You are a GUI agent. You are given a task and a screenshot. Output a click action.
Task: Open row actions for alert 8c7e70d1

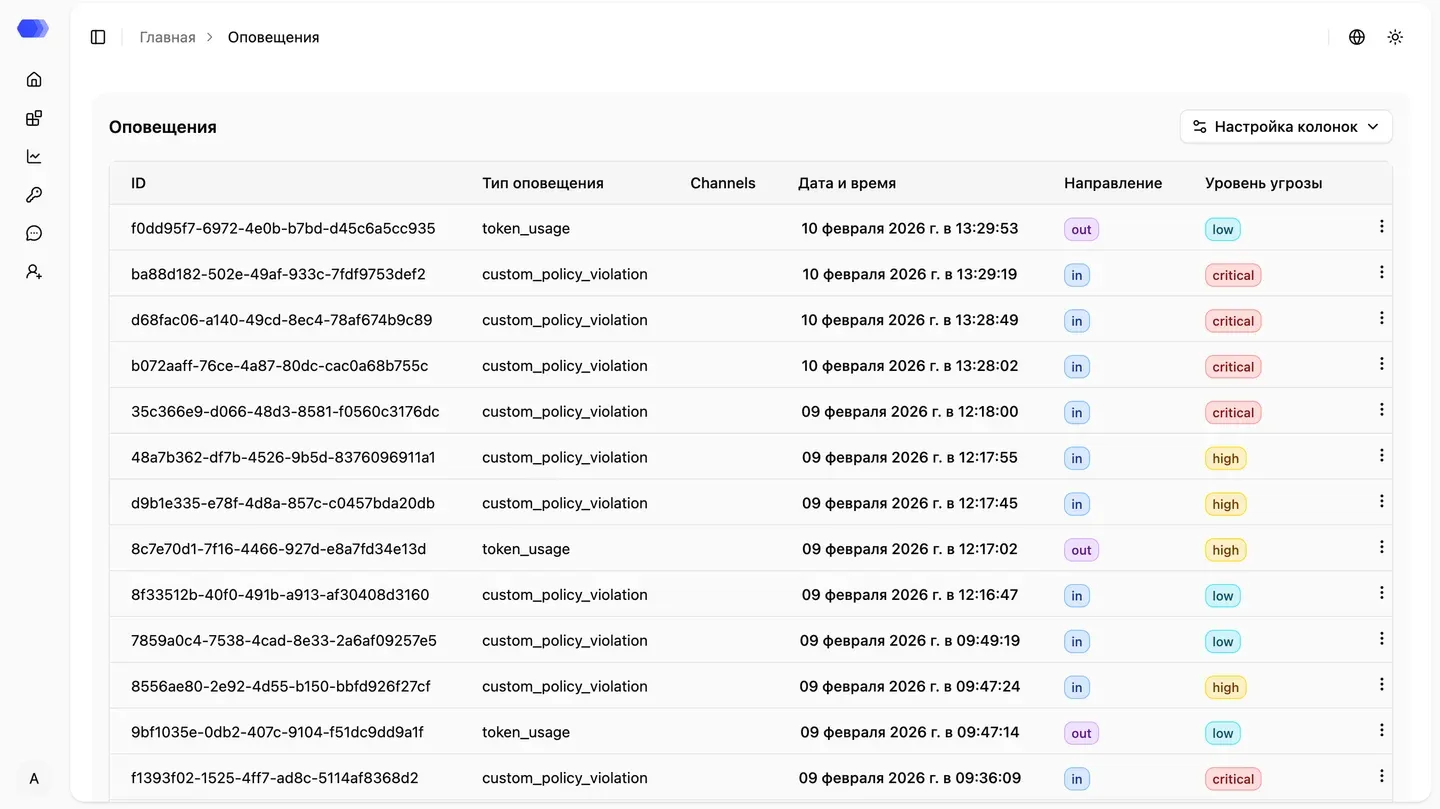click(1382, 547)
